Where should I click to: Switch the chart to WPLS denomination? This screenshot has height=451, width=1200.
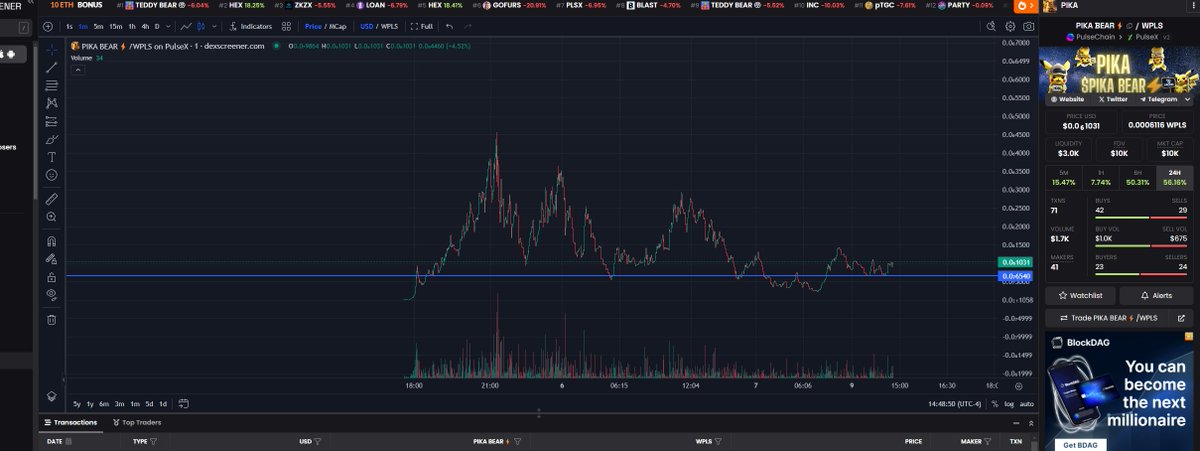pos(391,26)
